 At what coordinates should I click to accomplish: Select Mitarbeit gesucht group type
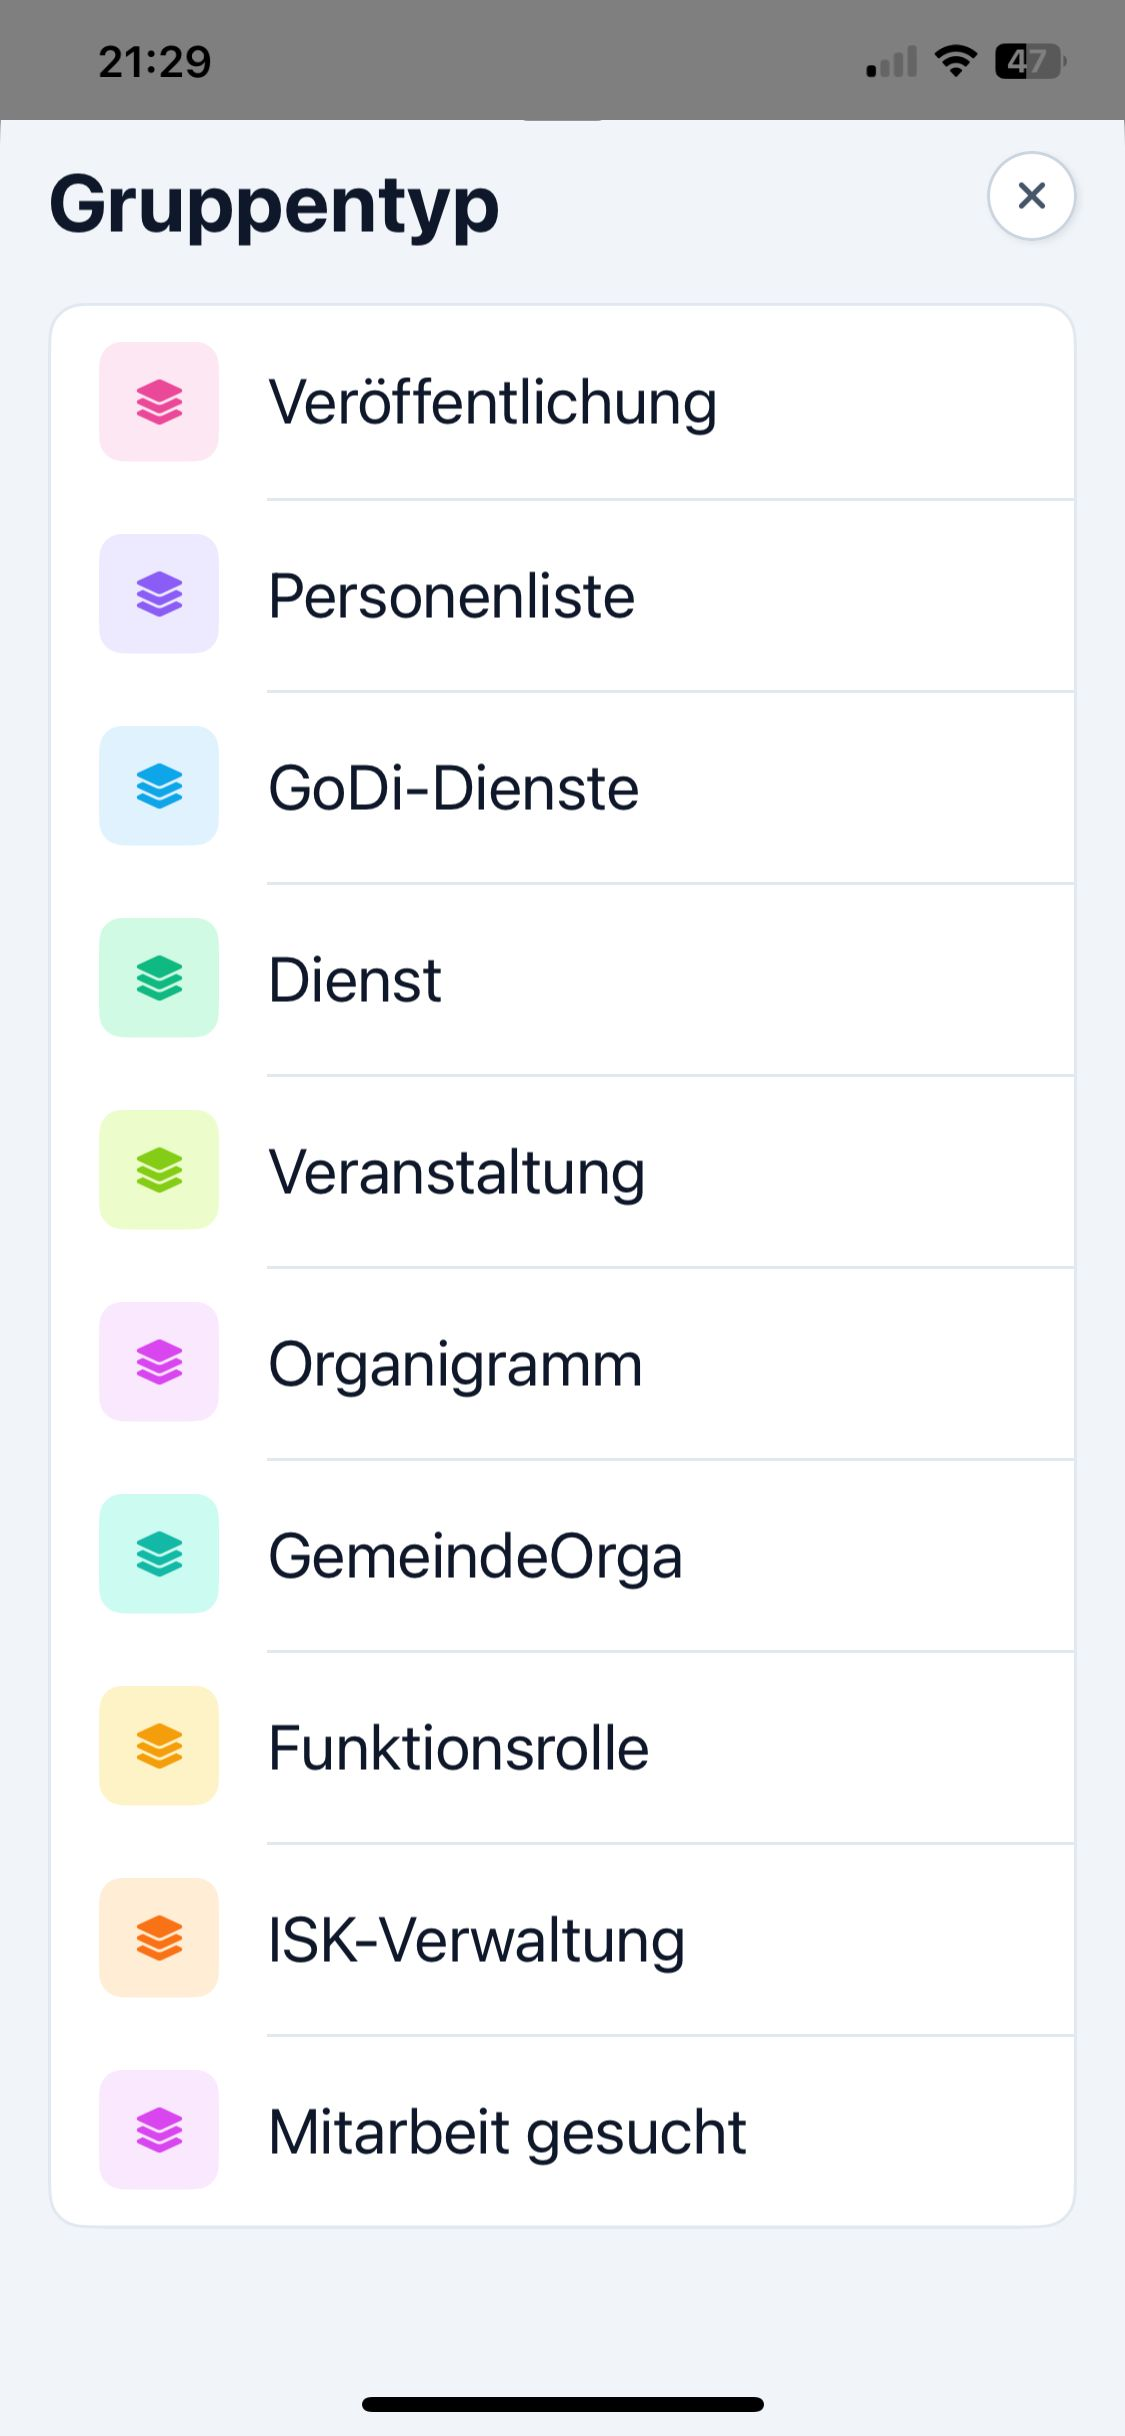(507, 2133)
